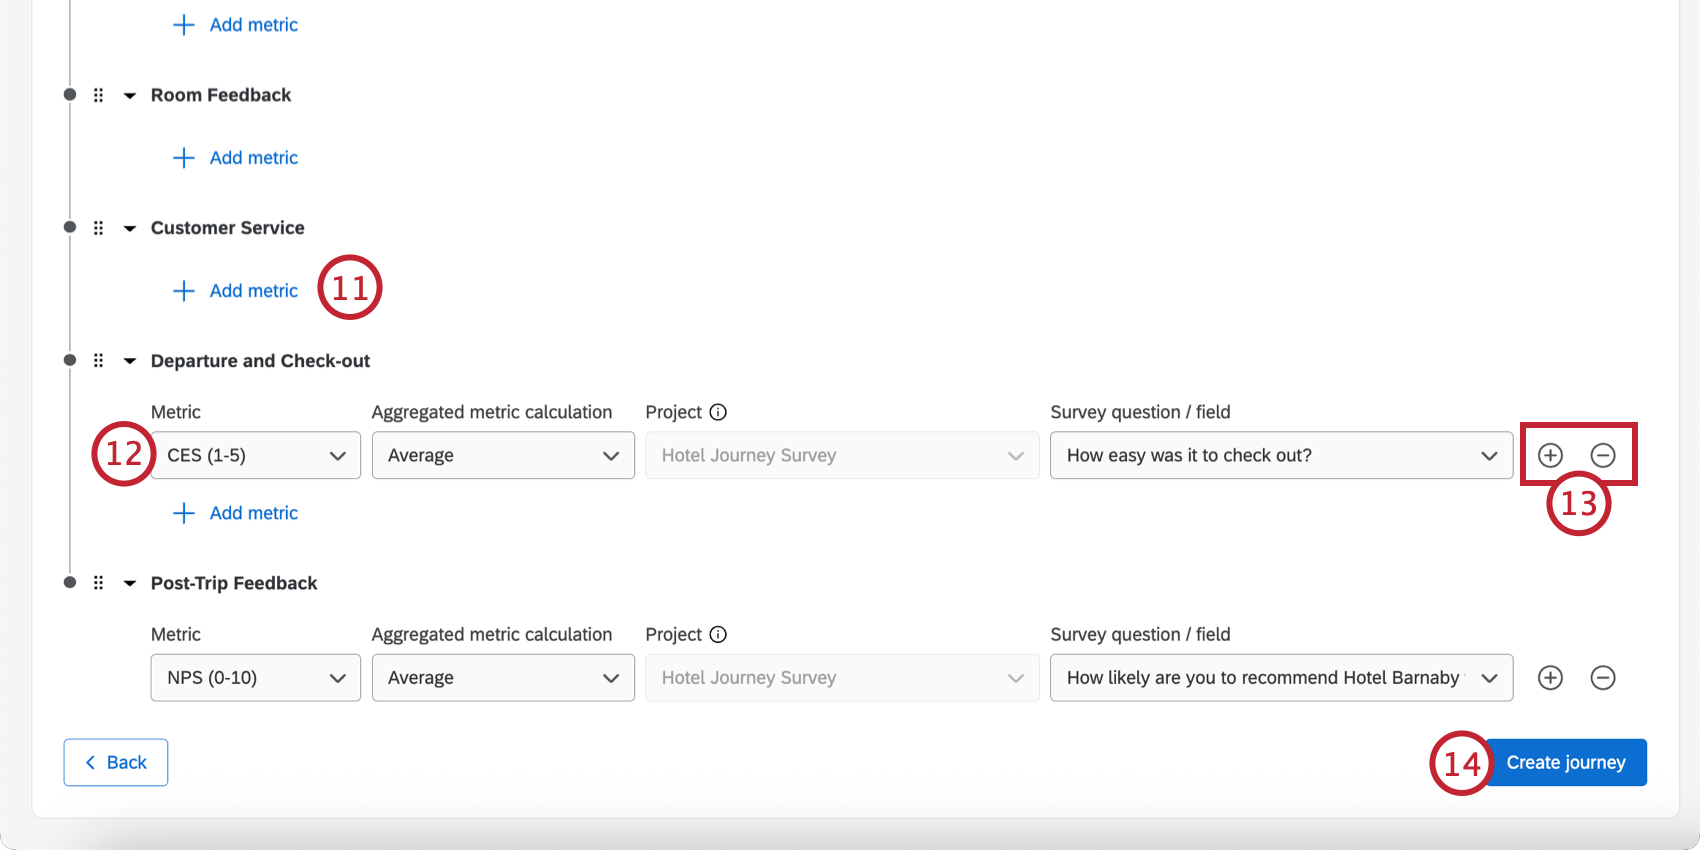The height and width of the screenshot is (850, 1700).
Task: Click plus icon on CES metric row
Action: 1550,455
